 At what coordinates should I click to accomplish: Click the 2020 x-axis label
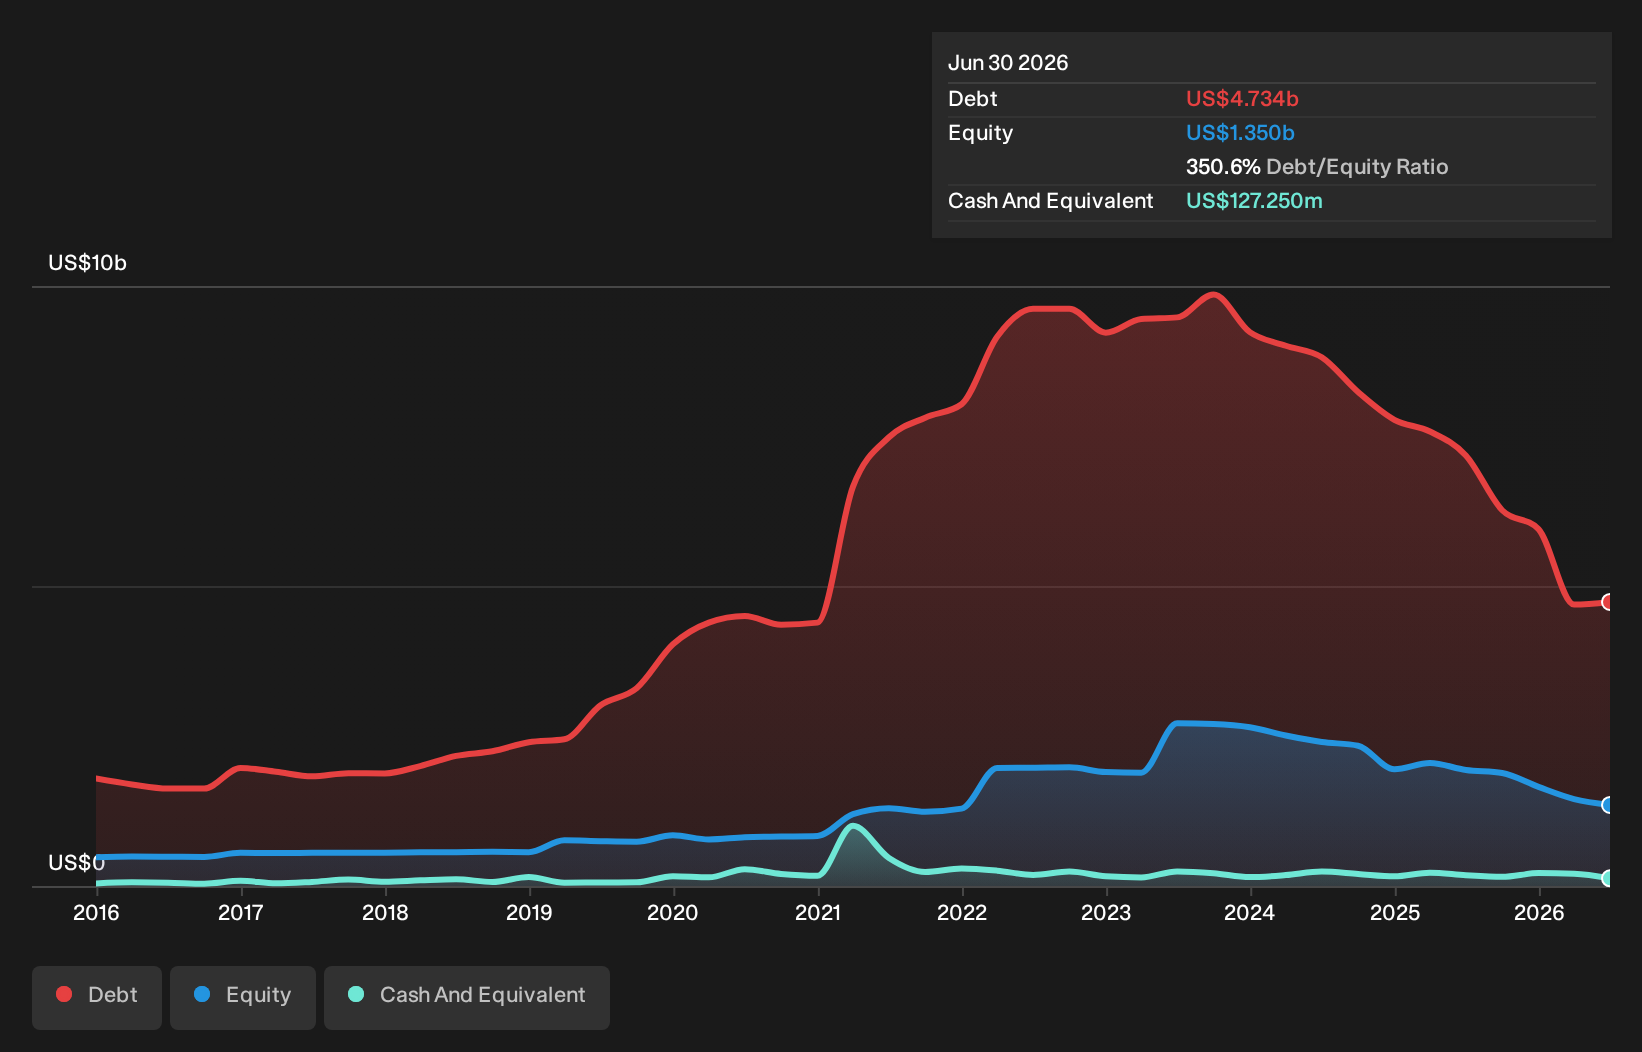pos(673,912)
